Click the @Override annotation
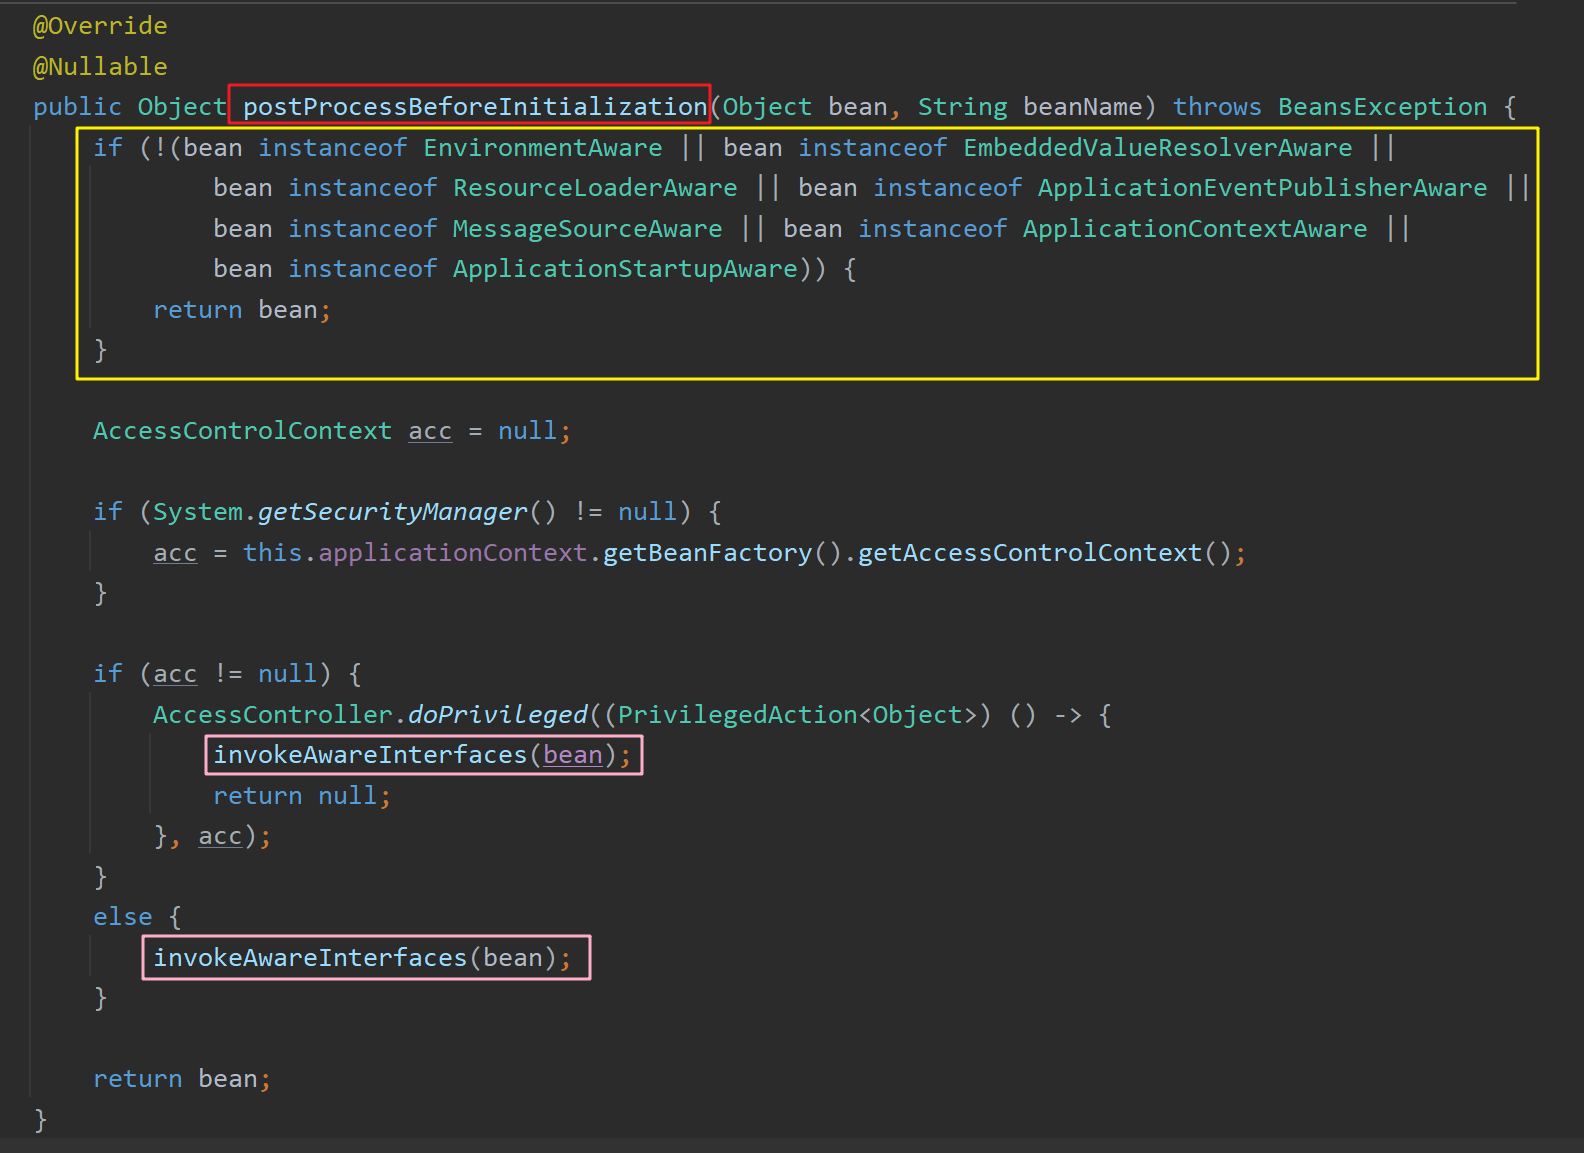The height and width of the screenshot is (1153, 1584). (100, 26)
